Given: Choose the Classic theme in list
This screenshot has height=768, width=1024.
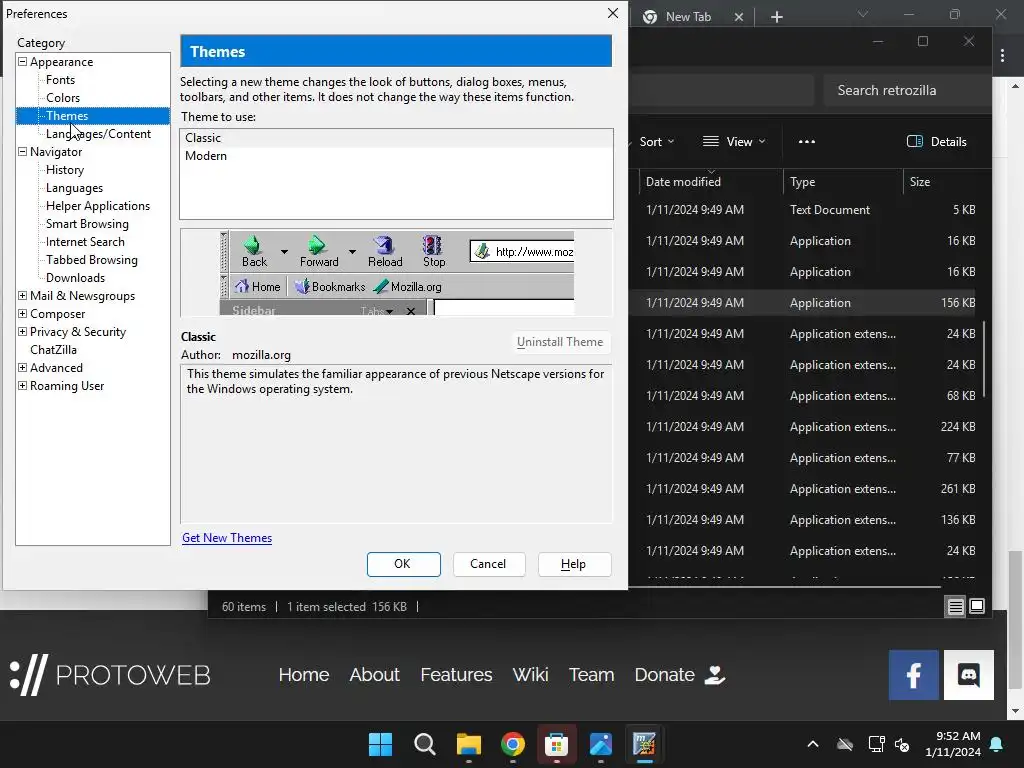Looking at the screenshot, I should pyautogui.click(x=396, y=138).
